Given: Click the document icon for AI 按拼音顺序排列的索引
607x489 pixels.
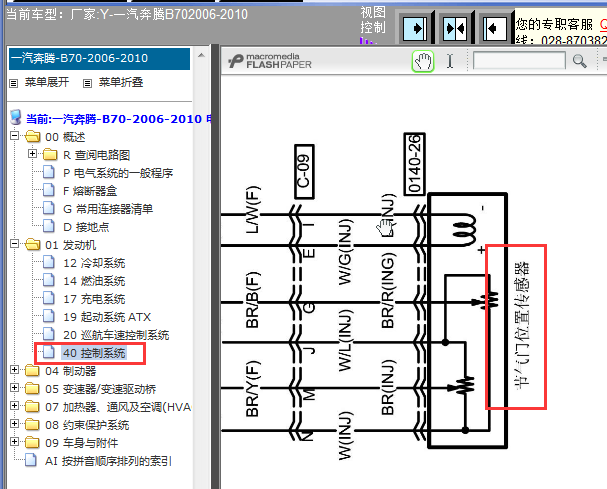Looking at the screenshot, I should pyautogui.click(x=31, y=460).
